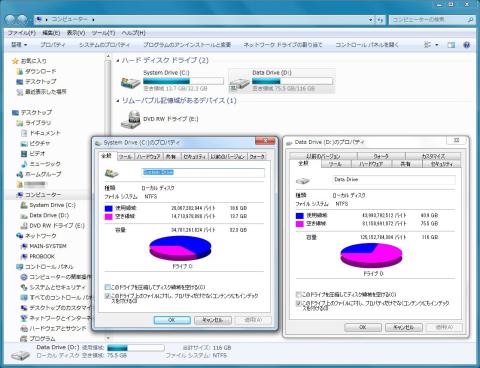Viewport: 480px width, 368px height.
Task: Click OK in Data Drive (D:) properties
Action: tap(363, 327)
